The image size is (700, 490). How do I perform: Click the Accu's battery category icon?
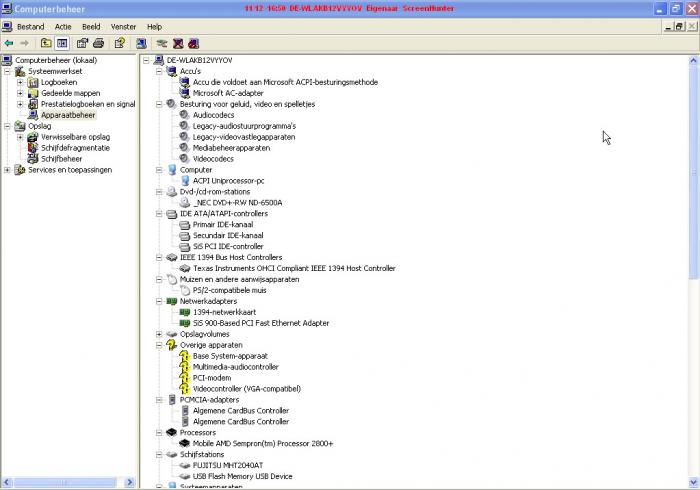click(x=171, y=71)
